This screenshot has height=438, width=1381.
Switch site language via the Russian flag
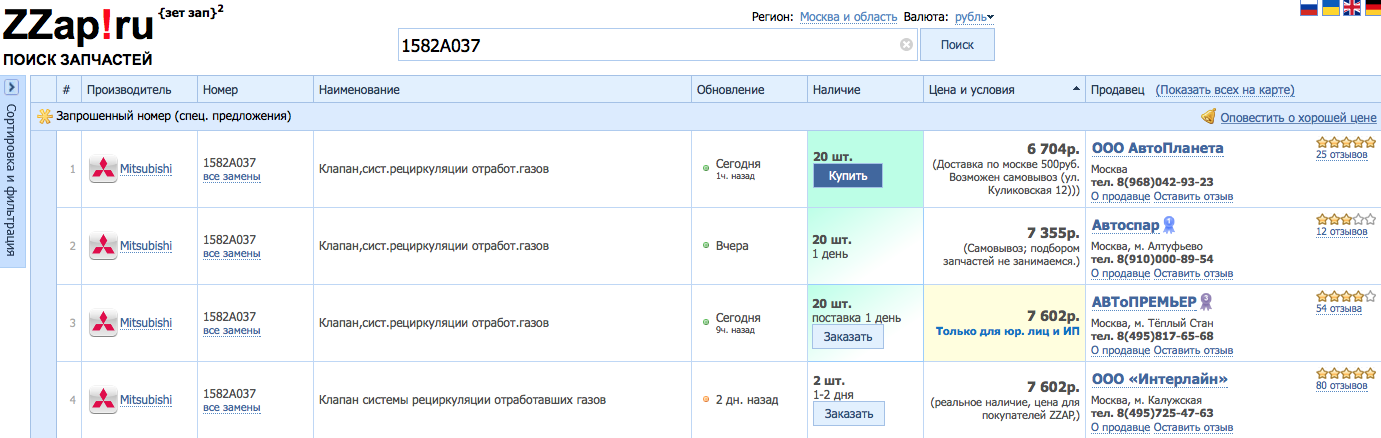(x=1308, y=8)
